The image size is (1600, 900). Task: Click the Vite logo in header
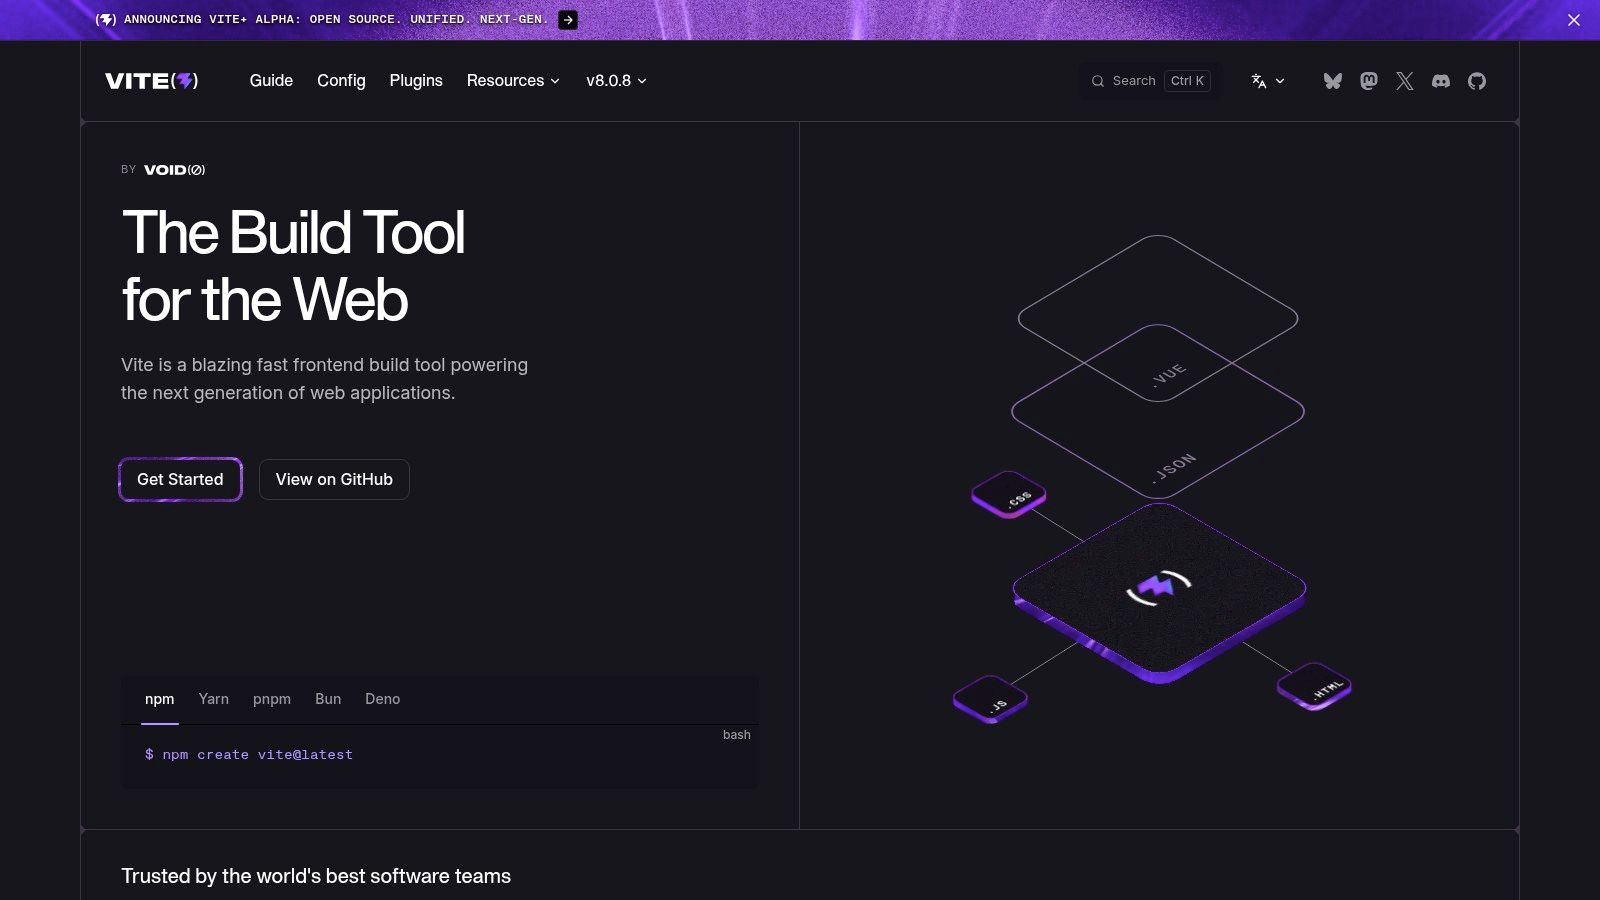[x=152, y=81]
